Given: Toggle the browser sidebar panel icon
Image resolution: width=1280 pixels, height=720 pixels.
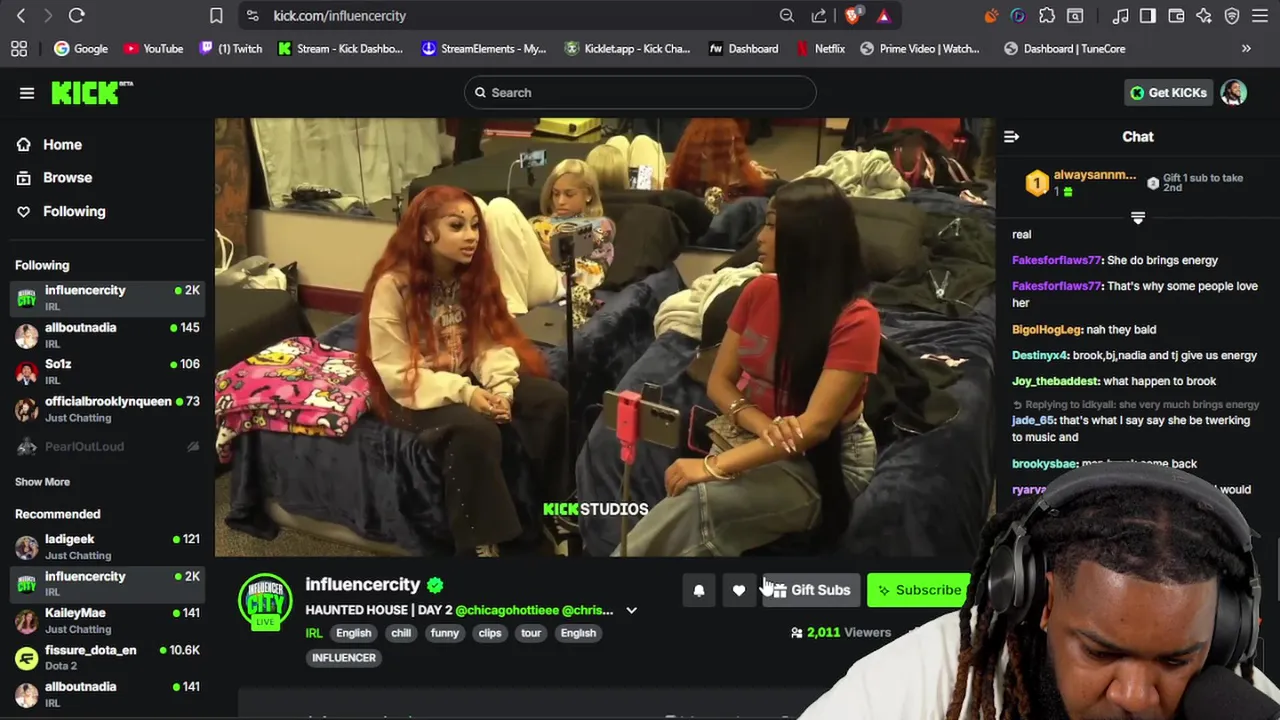Looking at the screenshot, I should (1148, 16).
